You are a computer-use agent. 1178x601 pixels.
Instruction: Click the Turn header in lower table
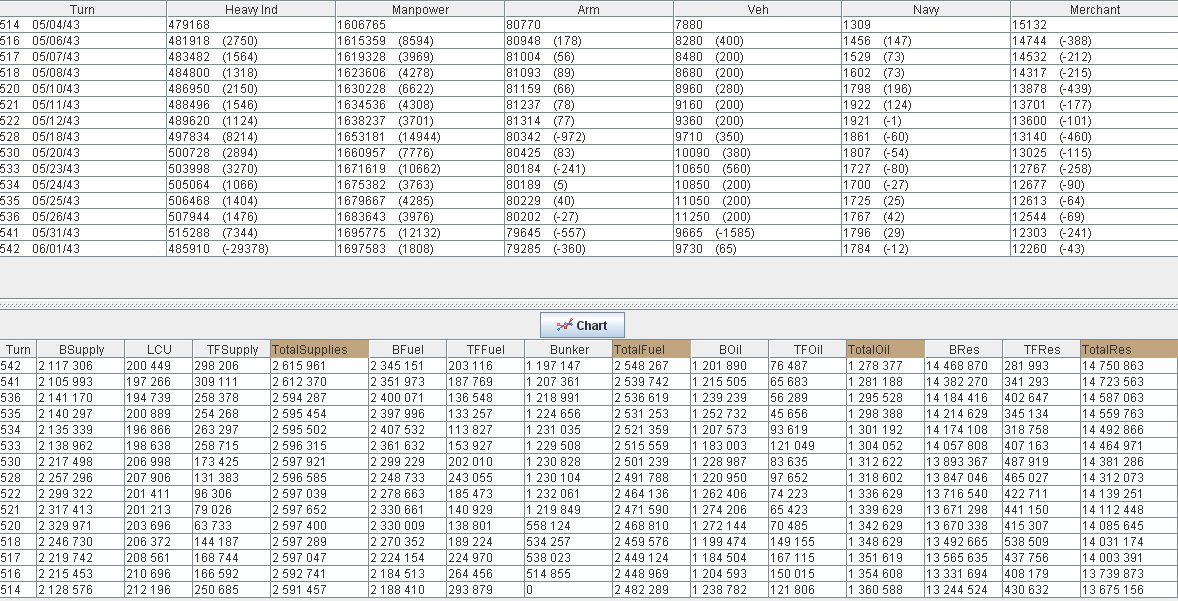(18, 349)
